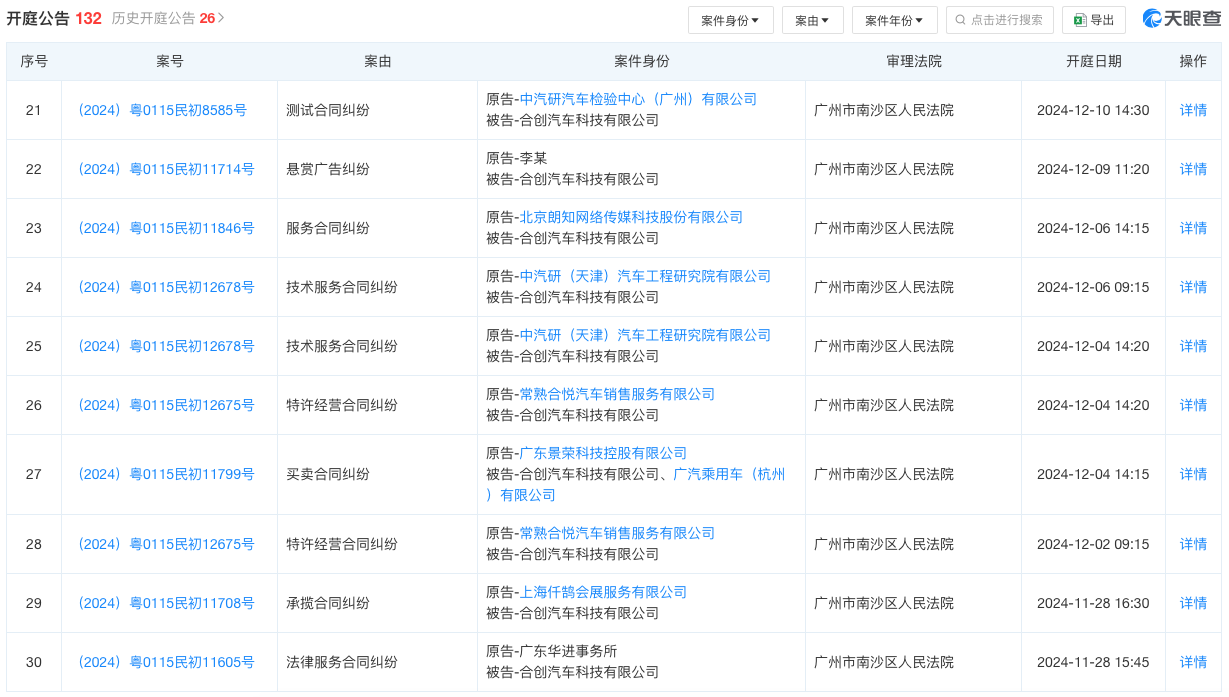Open the 案件年份 filter dropdown
This screenshot has height=697, width=1229.
point(894,20)
